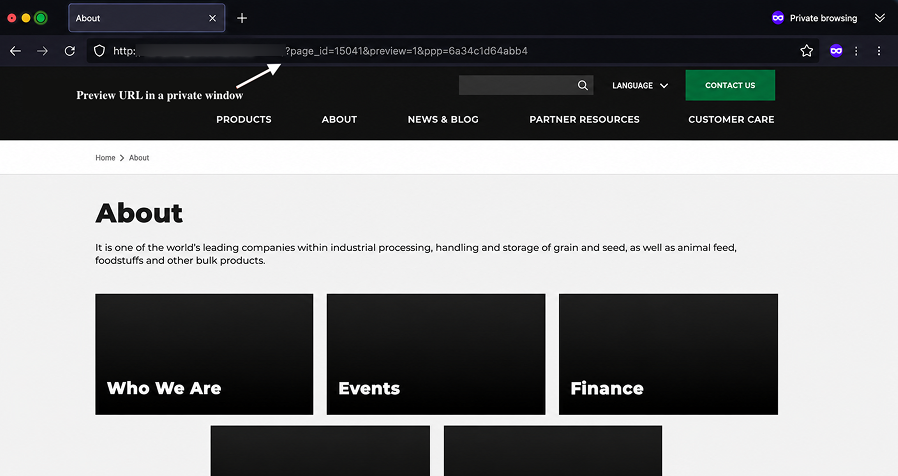Open a new tab with the plus icon
The width and height of the screenshot is (898, 476).
click(x=242, y=18)
